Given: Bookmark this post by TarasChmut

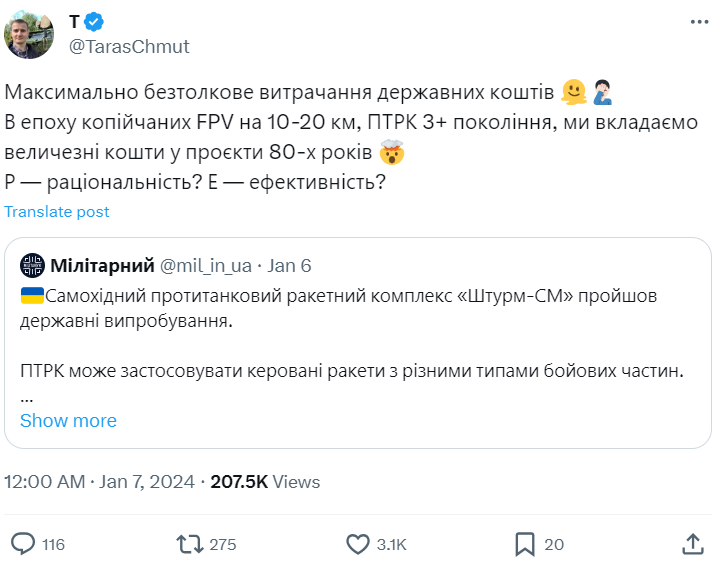Looking at the screenshot, I should click(x=525, y=544).
